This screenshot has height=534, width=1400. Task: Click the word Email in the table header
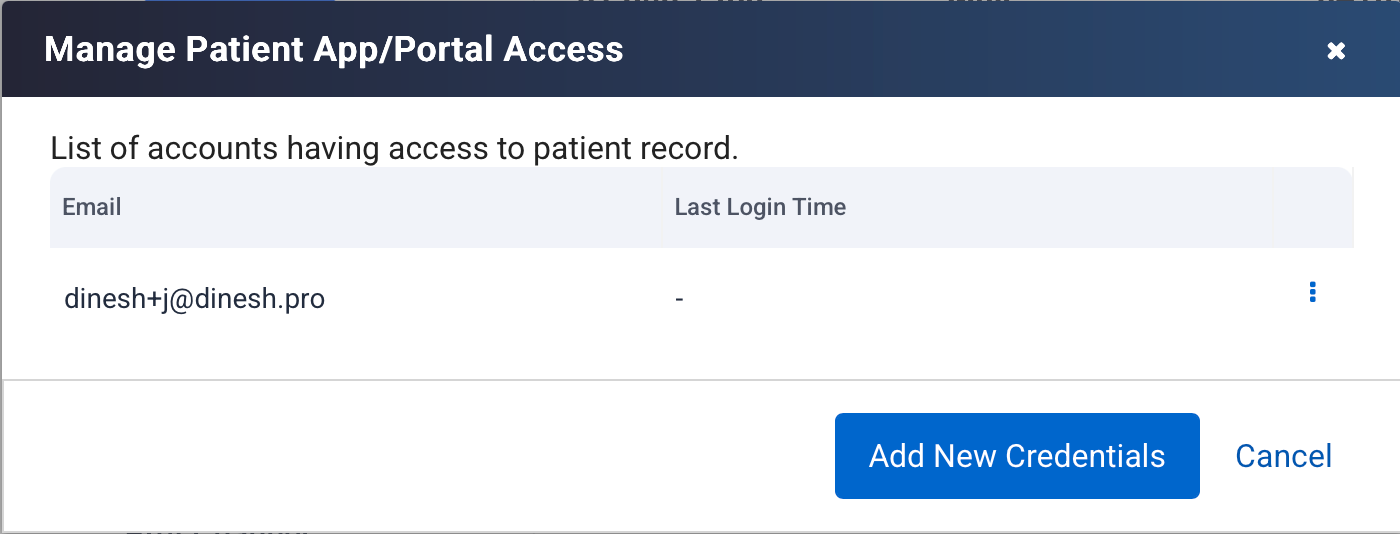click(x=92, y=207)
